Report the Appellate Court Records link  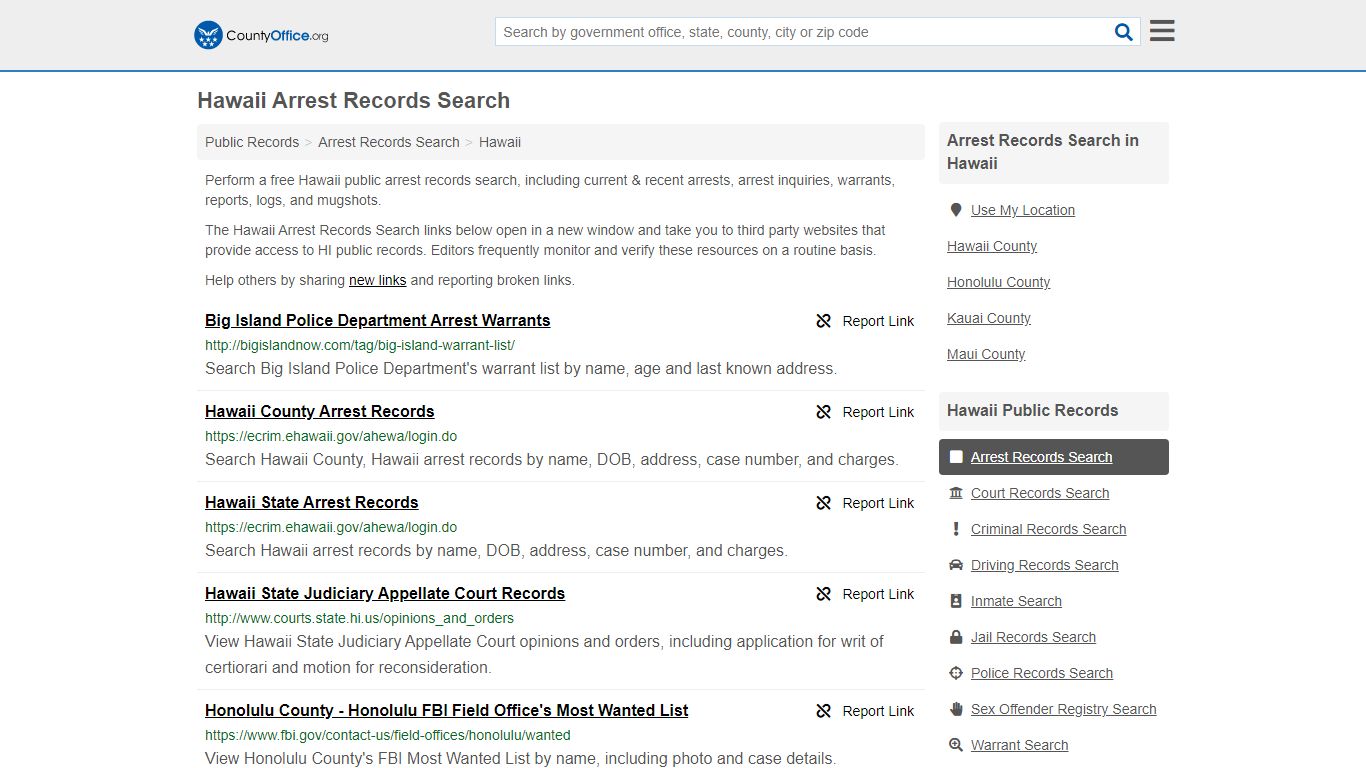coord(878,594)
